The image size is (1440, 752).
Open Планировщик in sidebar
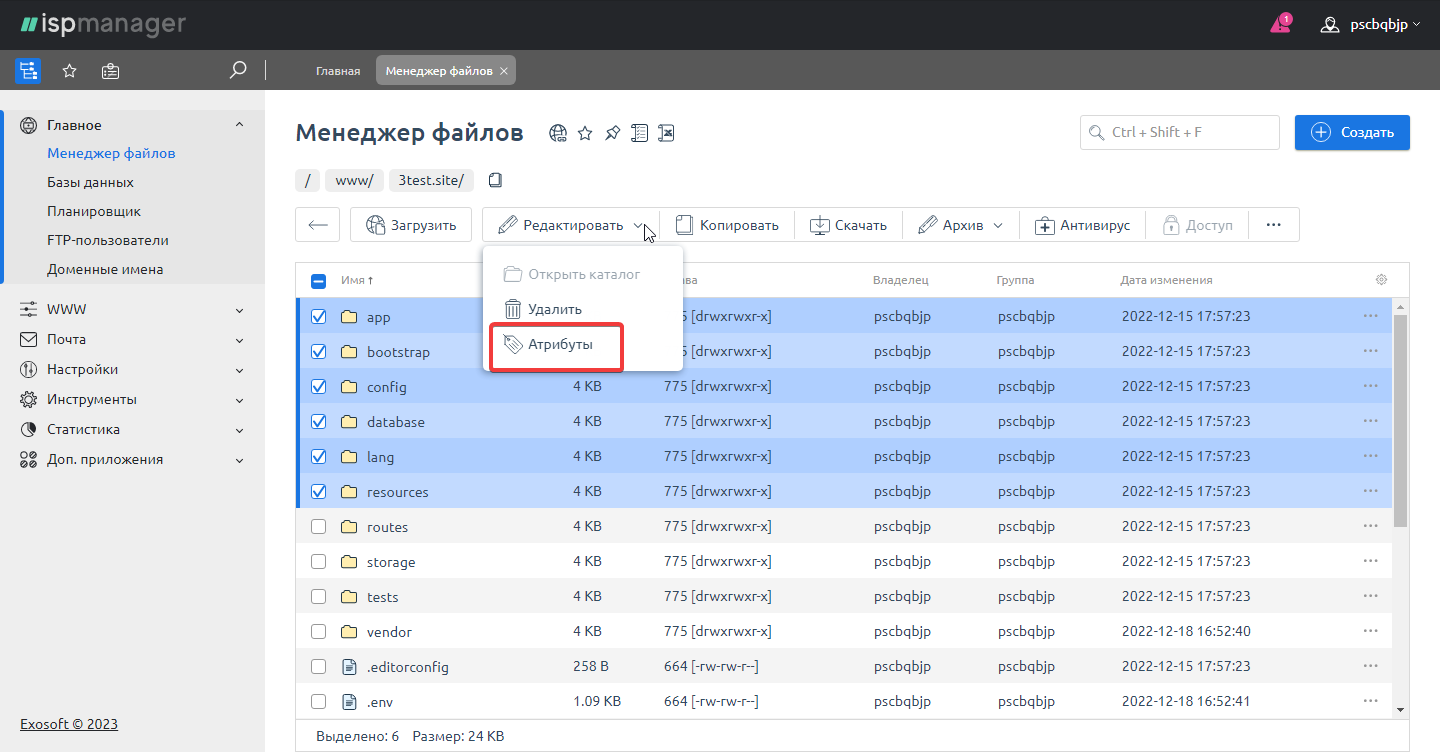coord(94,212)
